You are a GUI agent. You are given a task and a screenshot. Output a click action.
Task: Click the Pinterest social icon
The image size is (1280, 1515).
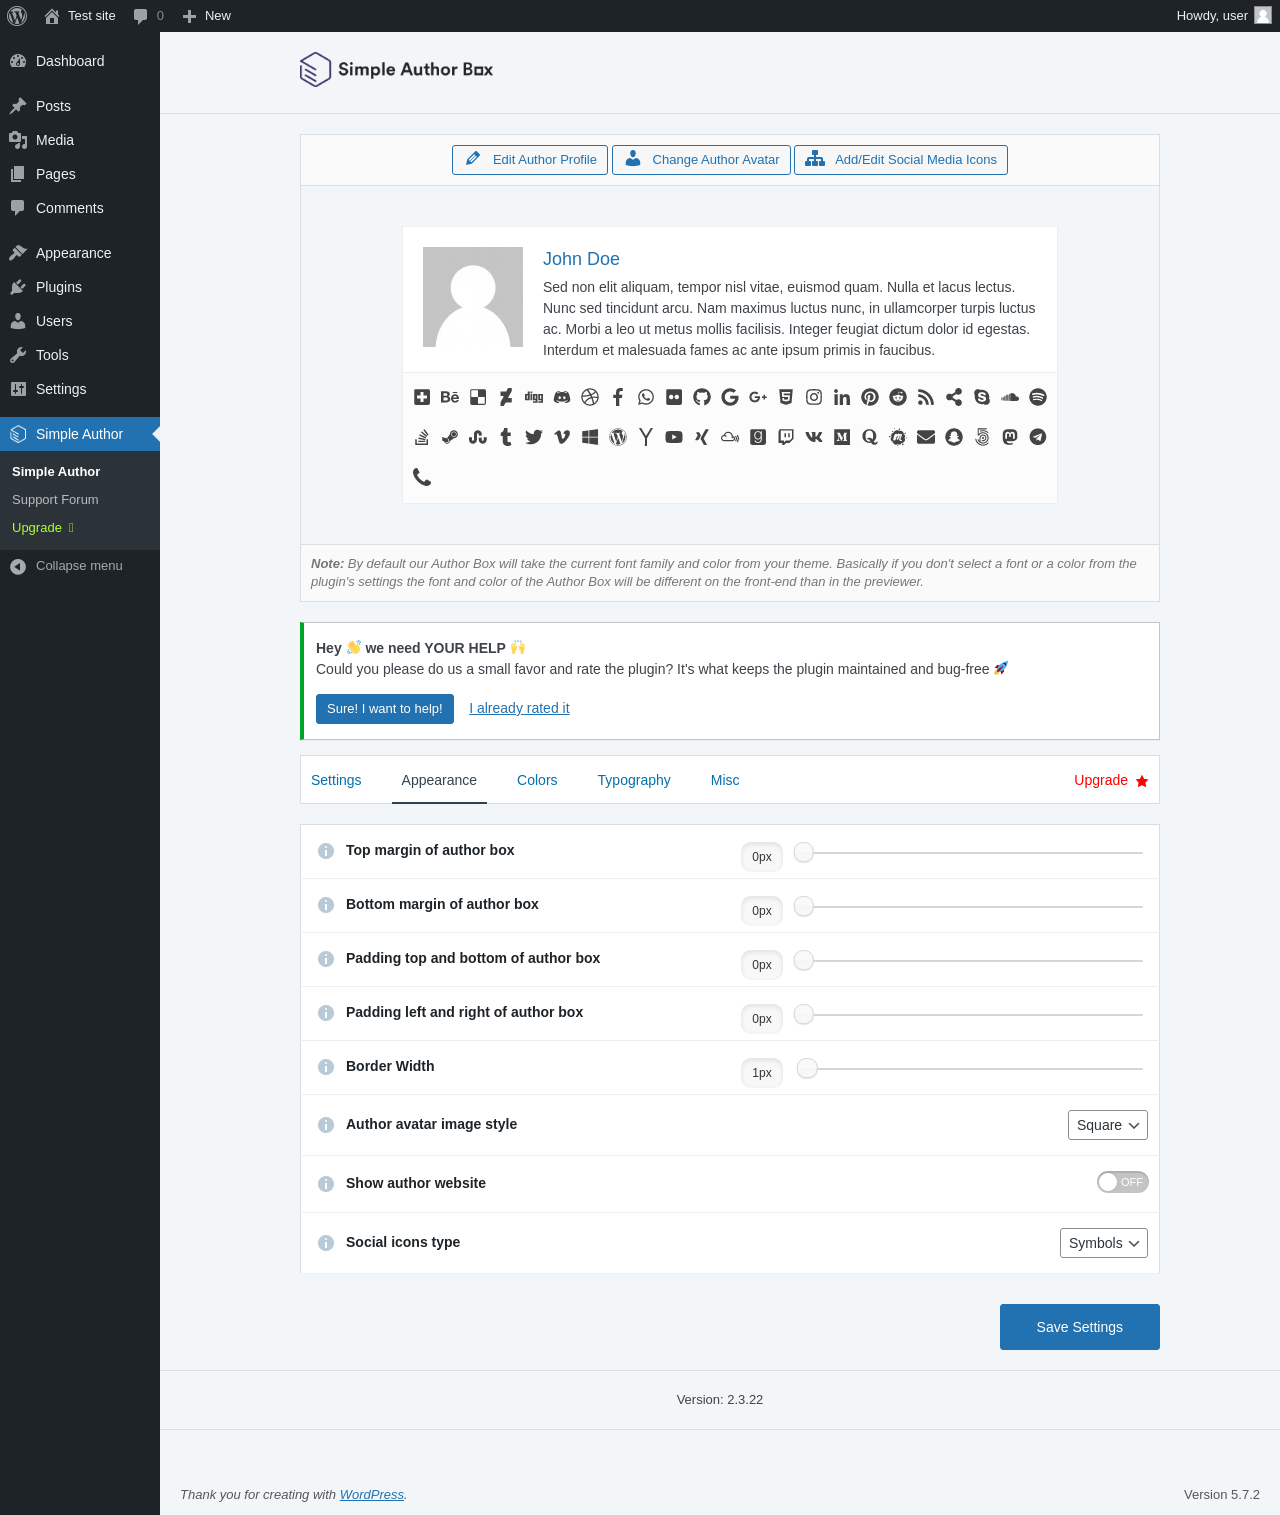pyautogui.click(x=870, y=397)
